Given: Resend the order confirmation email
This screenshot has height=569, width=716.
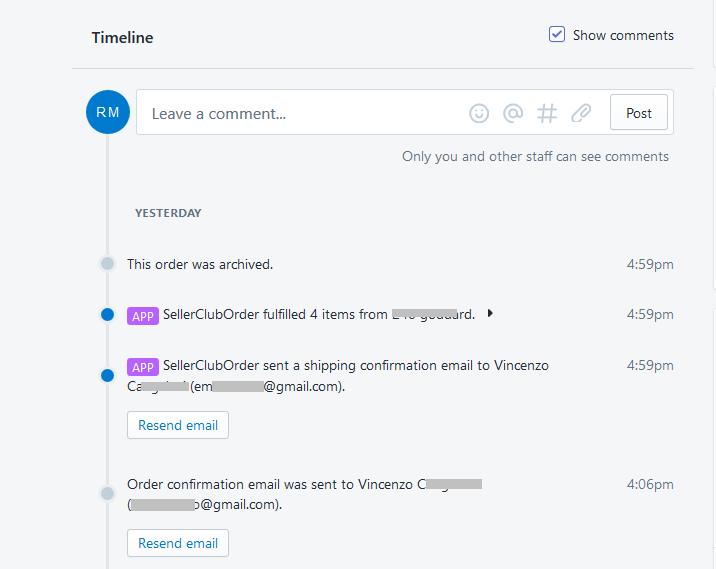Looking at the screenshot, I should pyautogui.click(x=178, y=543).
